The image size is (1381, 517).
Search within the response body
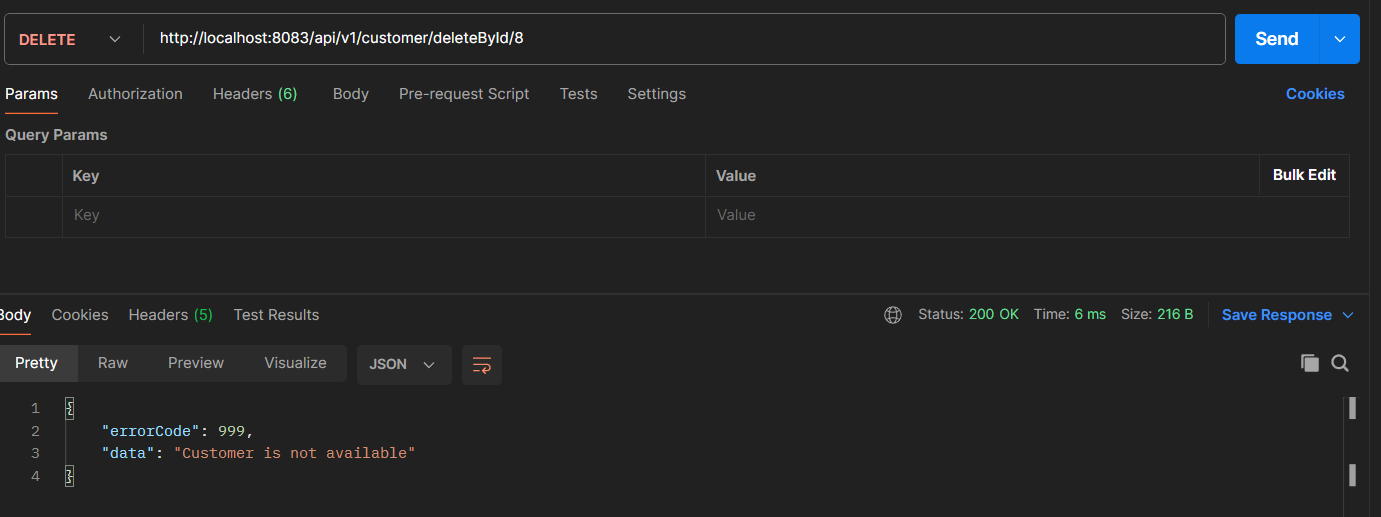point(1340,363)
